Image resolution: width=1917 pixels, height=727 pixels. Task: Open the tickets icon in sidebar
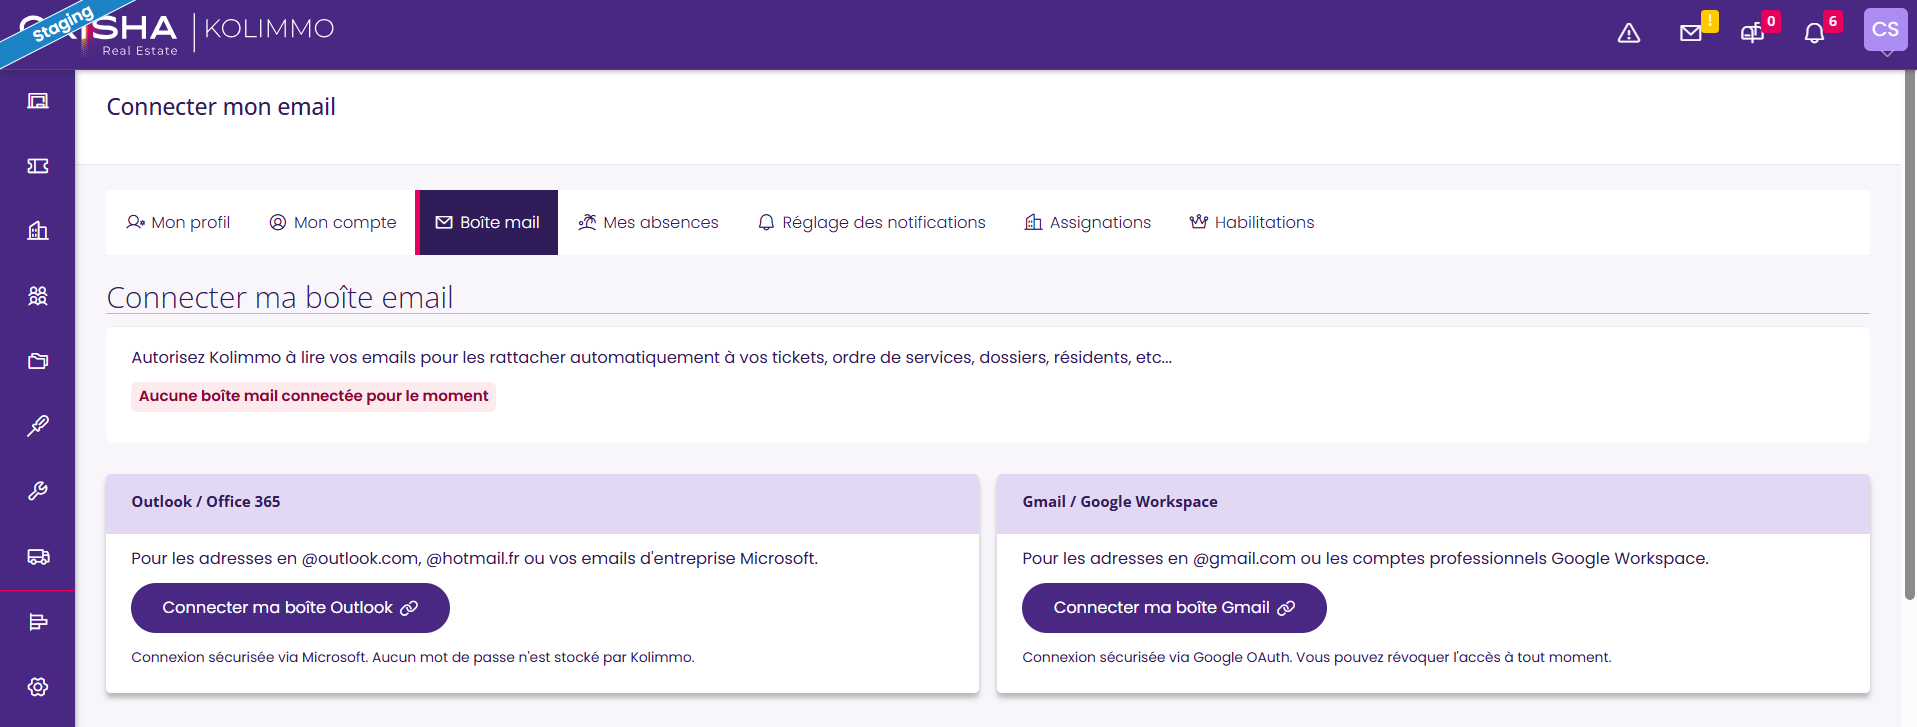tap(38, 166)
